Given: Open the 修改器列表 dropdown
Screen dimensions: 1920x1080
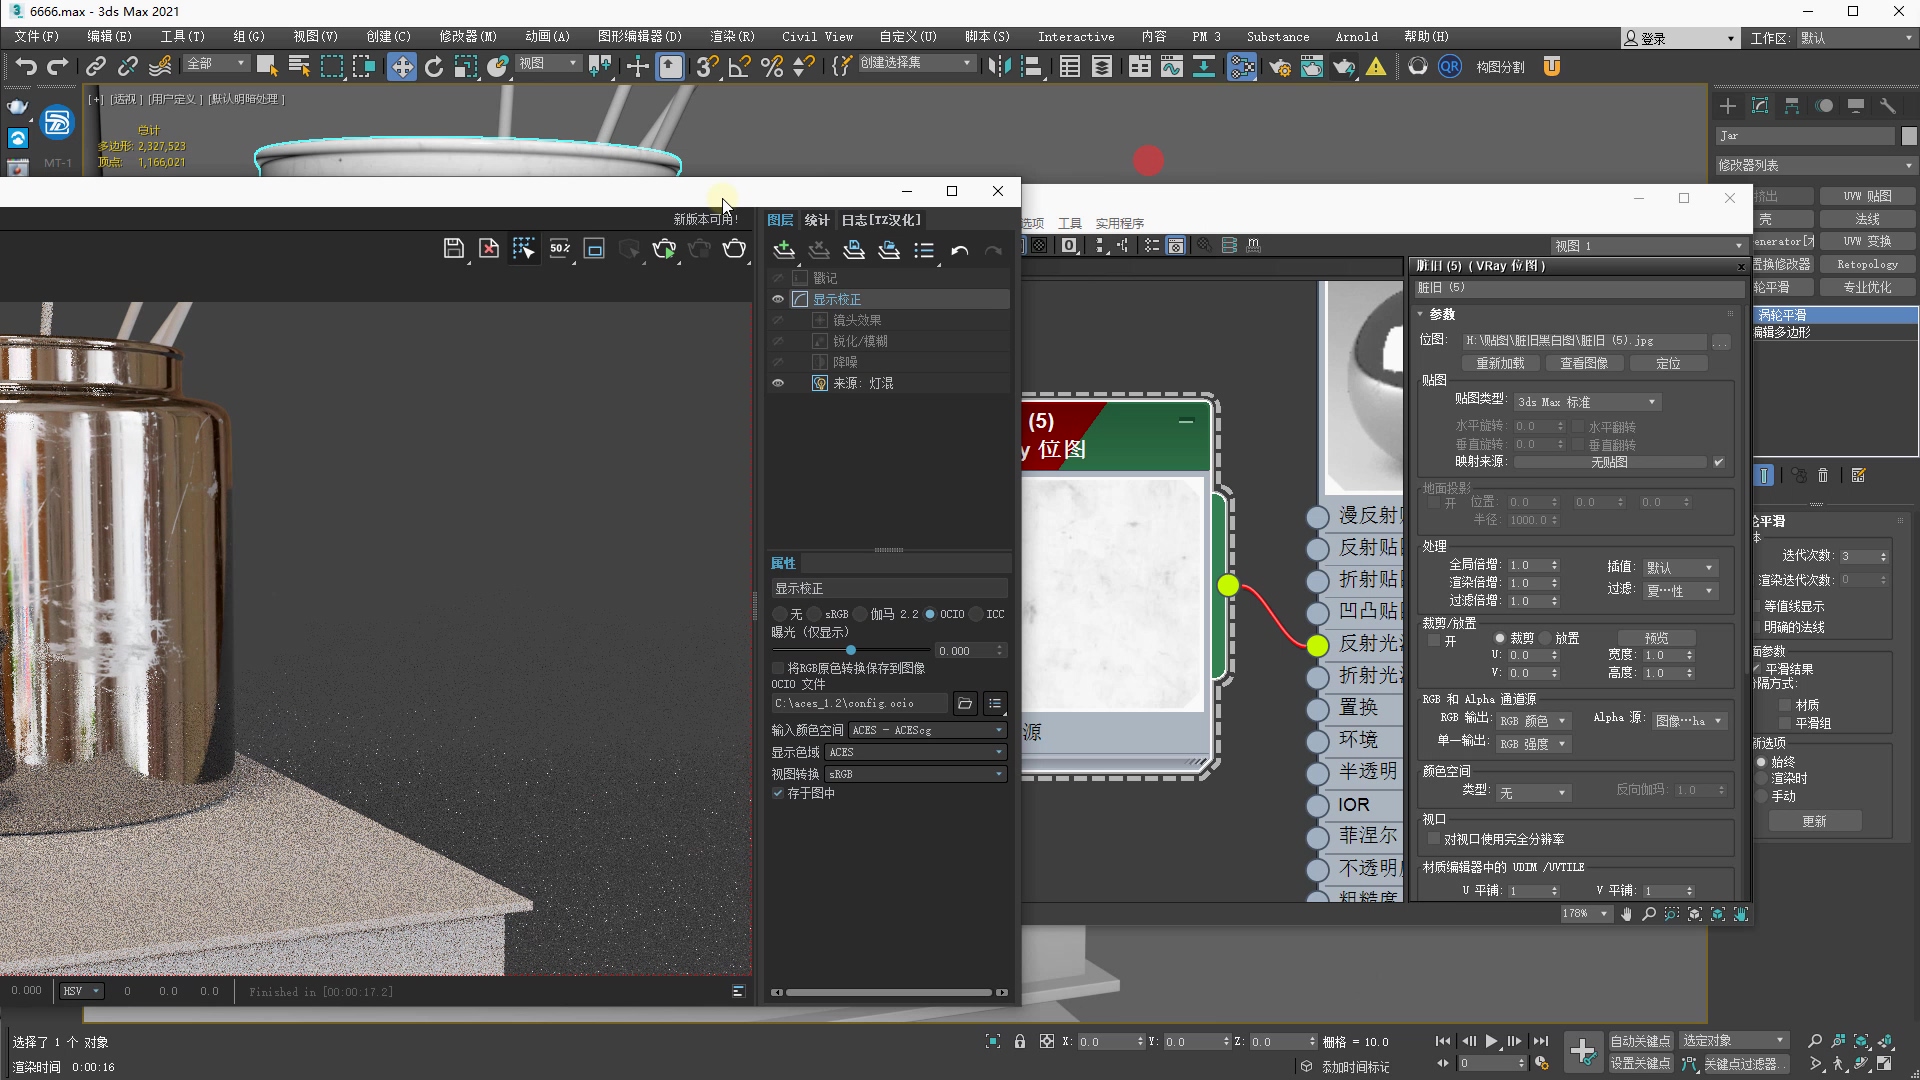Looking at the screenshot, I should pos(1814,165).
